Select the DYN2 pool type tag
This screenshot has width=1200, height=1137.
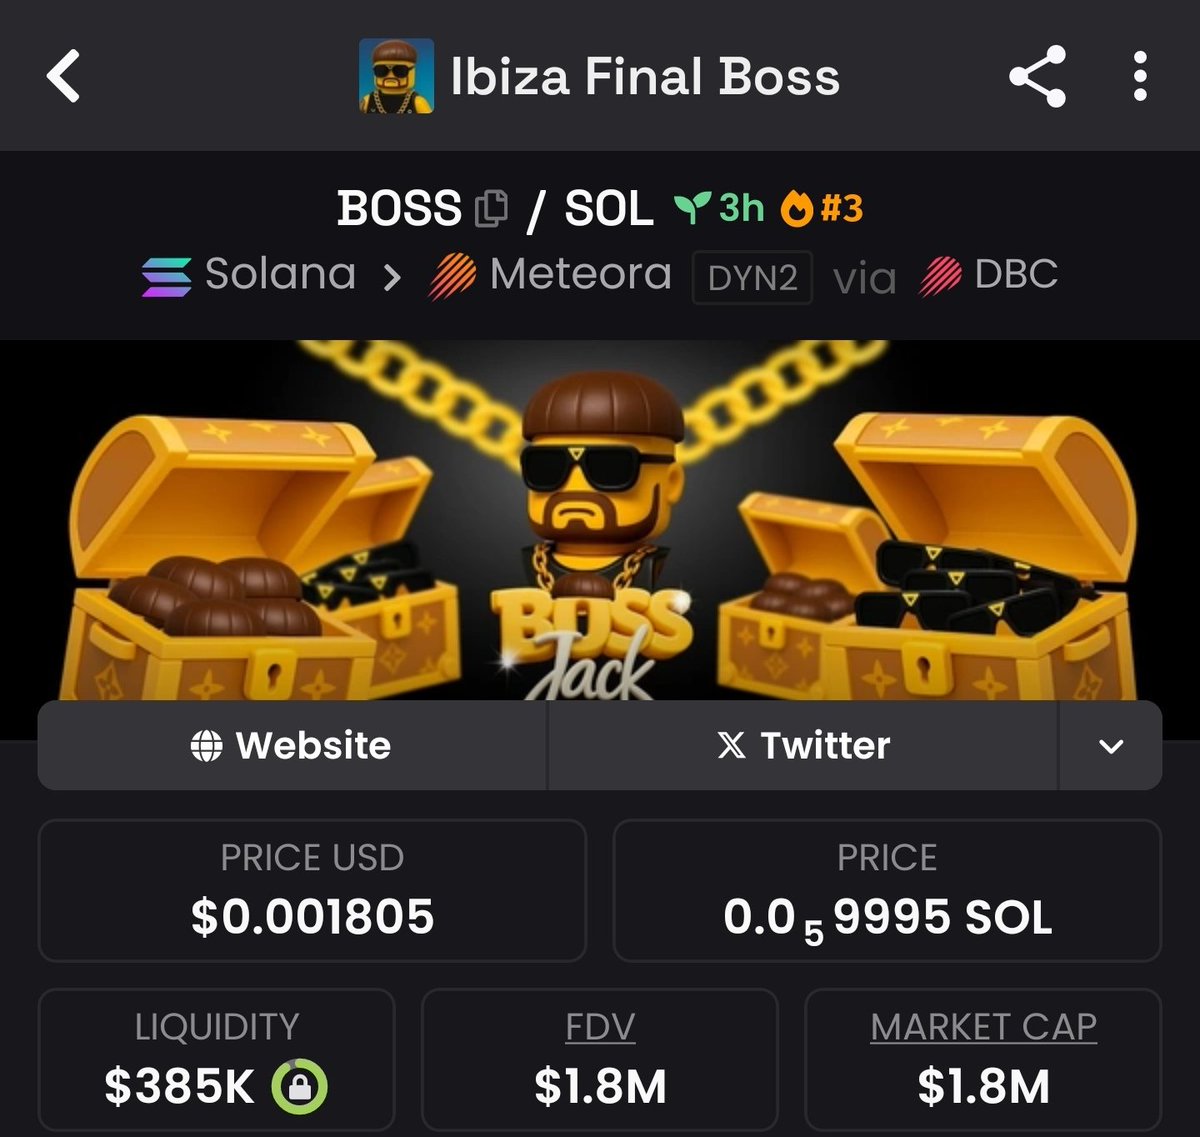(x=752, y=278)
